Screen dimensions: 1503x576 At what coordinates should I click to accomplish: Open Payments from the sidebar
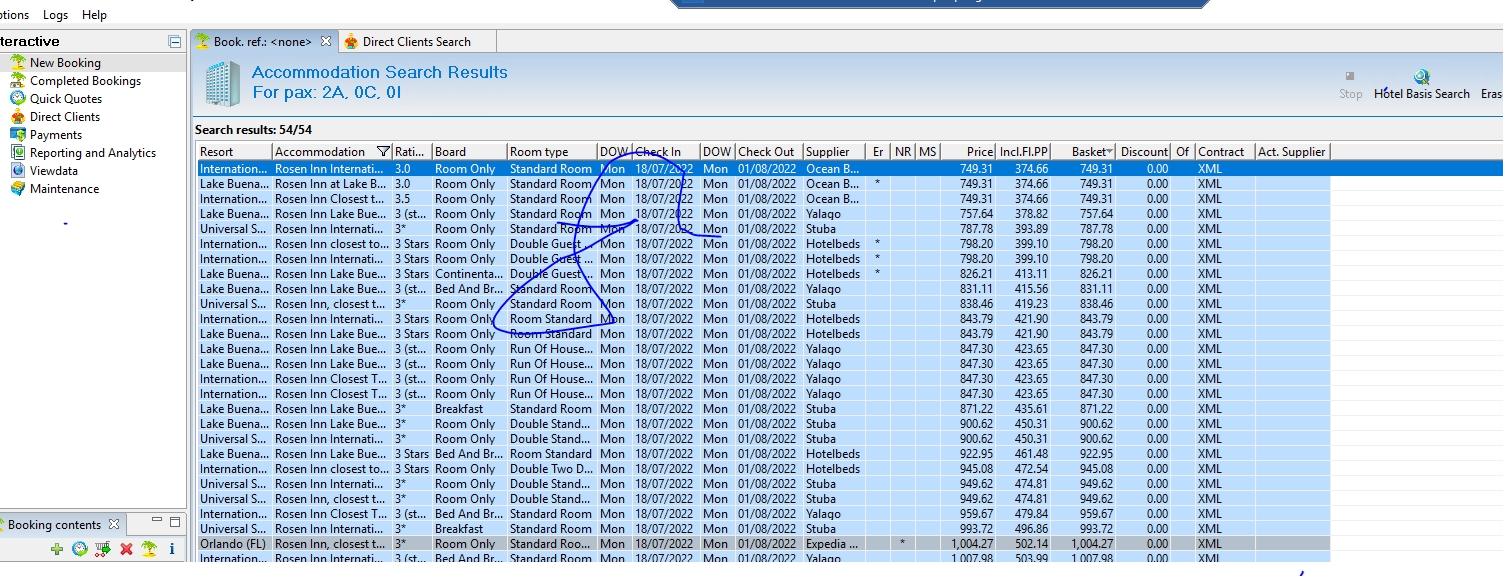point(56,135)
